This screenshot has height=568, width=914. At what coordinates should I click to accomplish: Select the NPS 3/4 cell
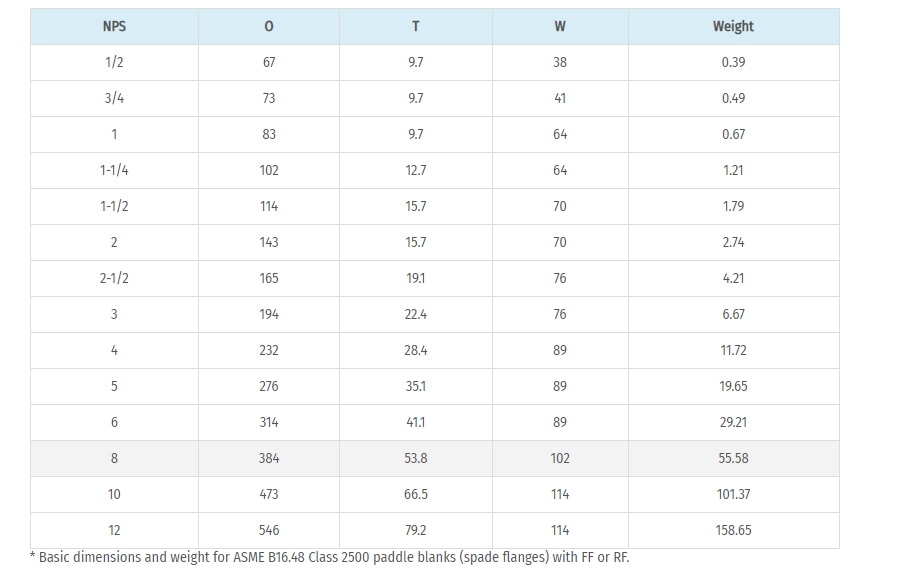[x=114, y=99]
